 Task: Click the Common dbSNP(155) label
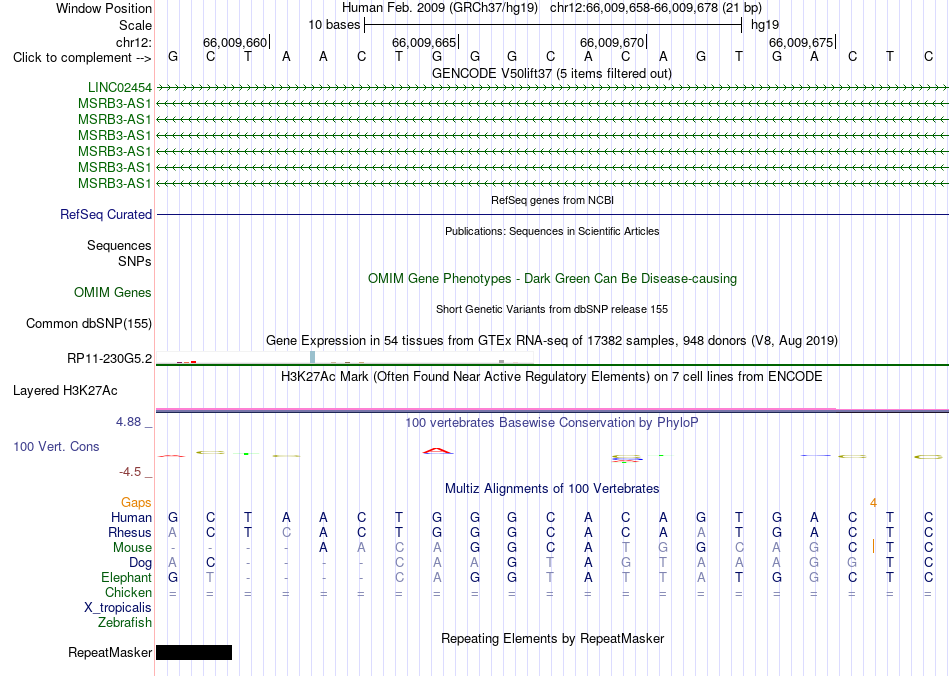pyautogui.click(x=89, y=323)
